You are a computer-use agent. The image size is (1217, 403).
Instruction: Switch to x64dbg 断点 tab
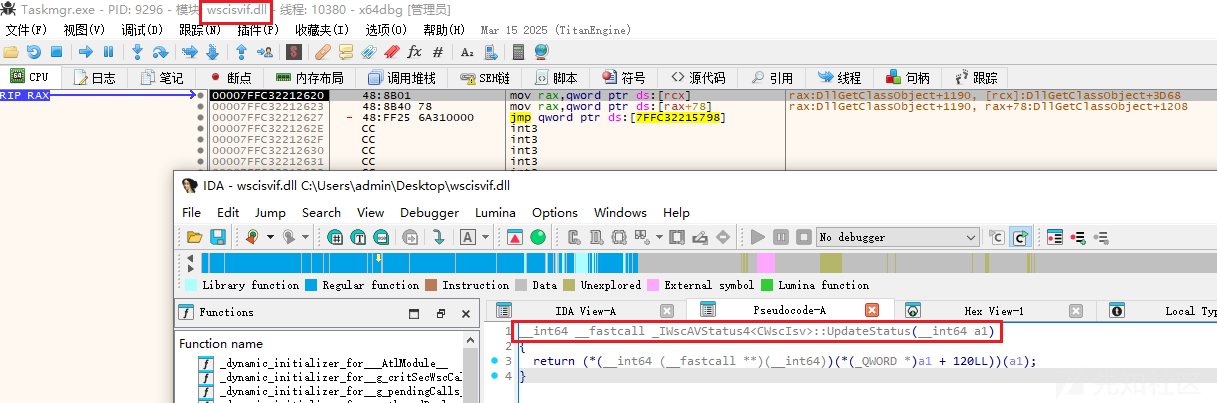pyautogui.click(x=229, y=77)
